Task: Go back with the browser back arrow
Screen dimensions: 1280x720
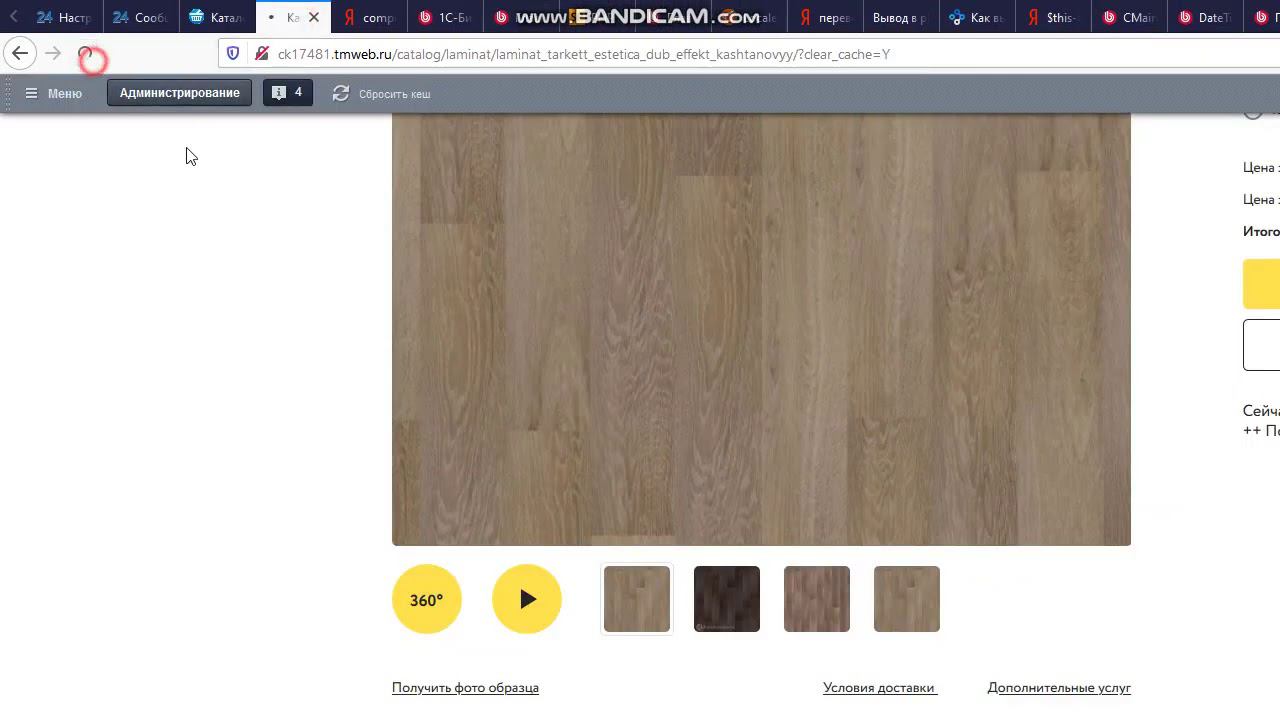Action: [x=20, y=54]
